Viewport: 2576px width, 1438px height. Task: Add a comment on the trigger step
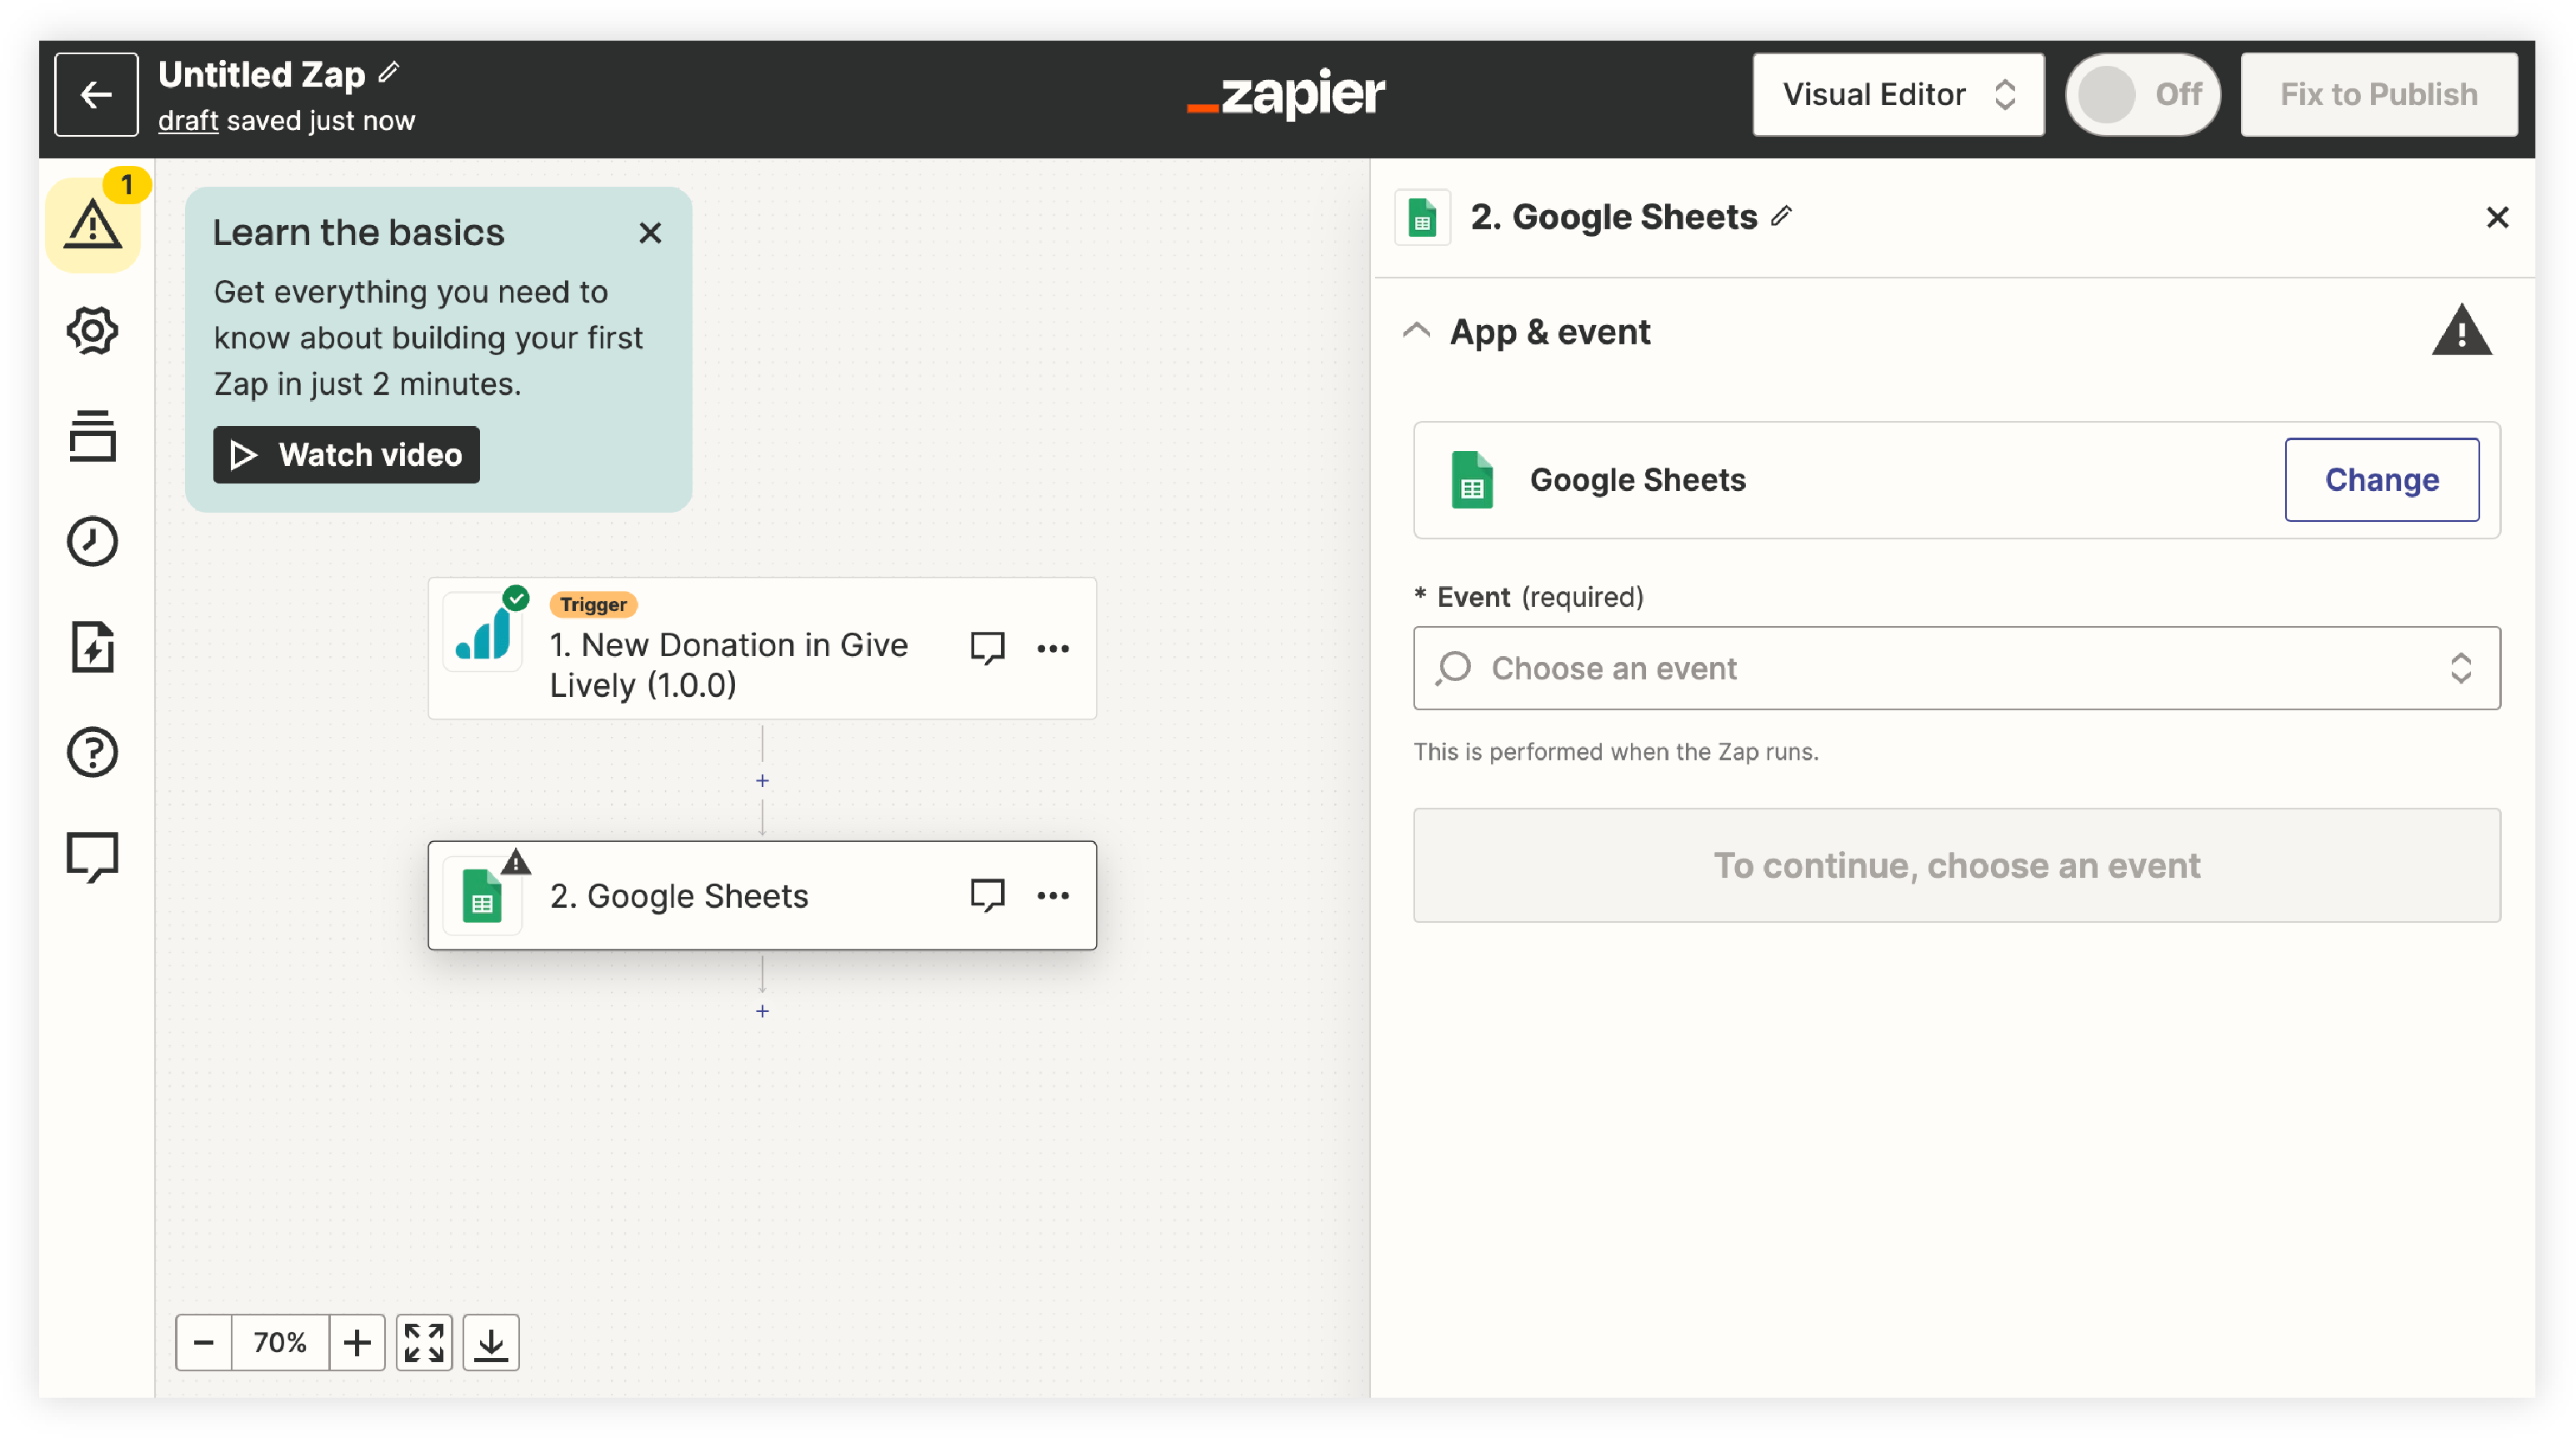987,648
